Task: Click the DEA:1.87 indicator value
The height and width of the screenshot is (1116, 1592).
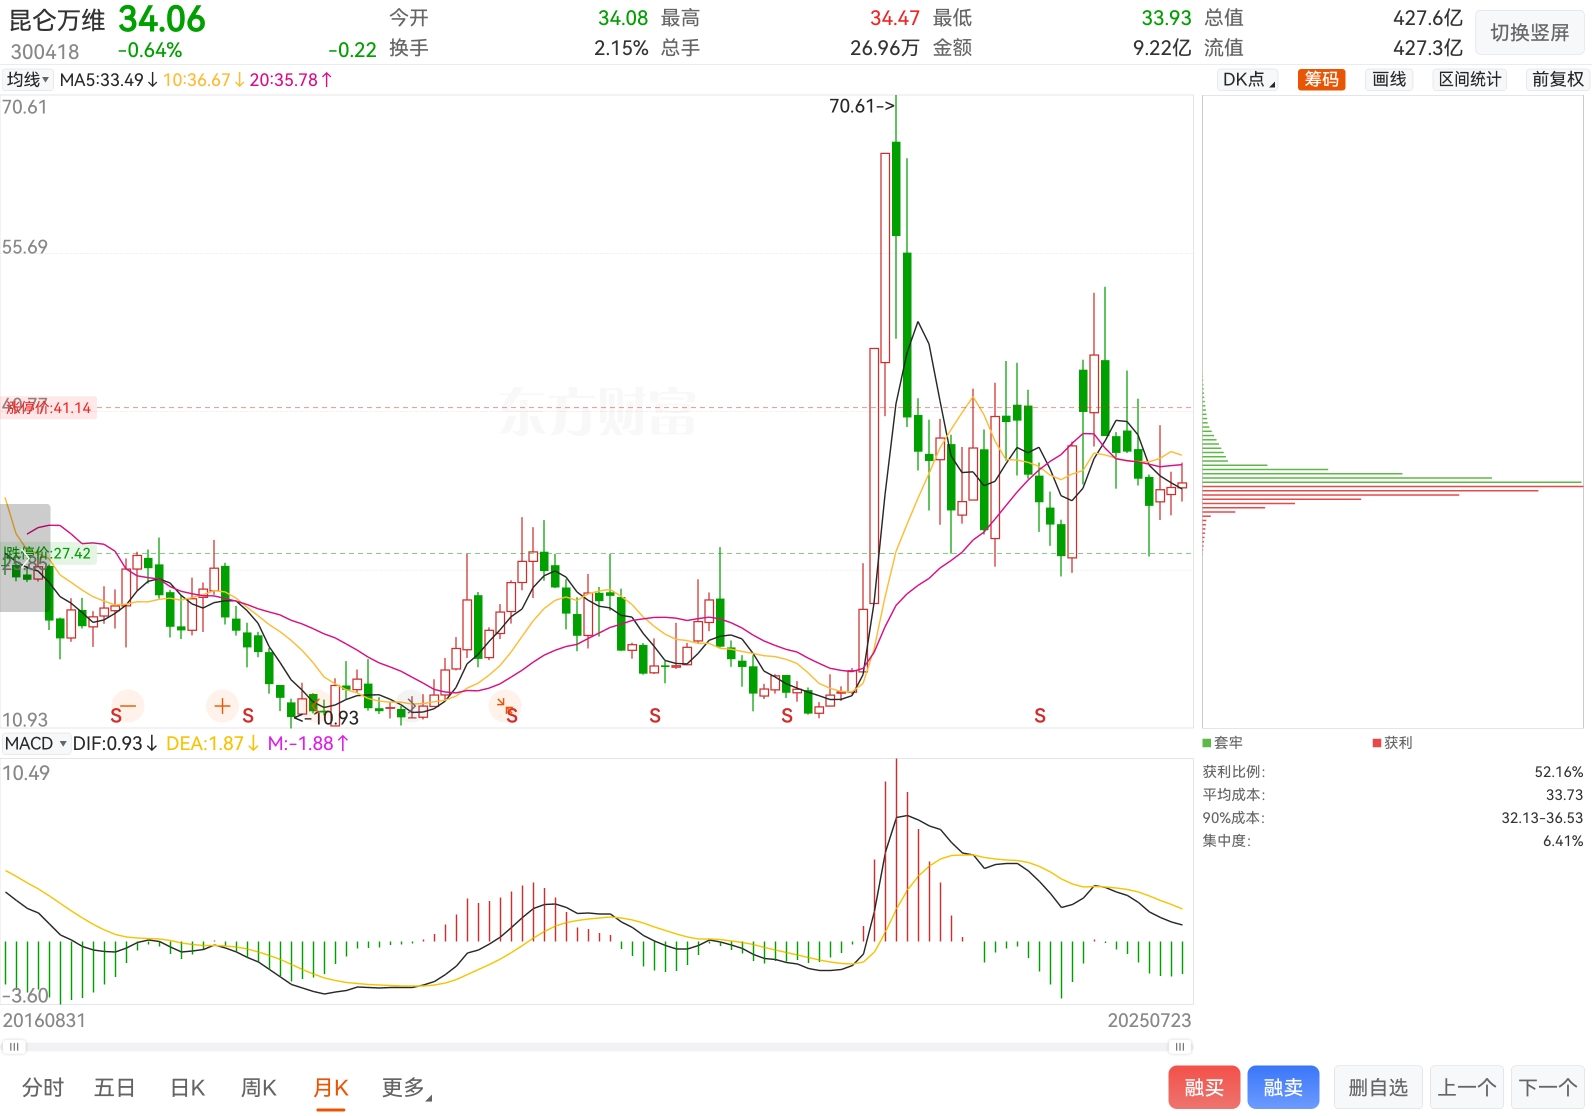Action: pyautogui.click(x=213, y=744)
